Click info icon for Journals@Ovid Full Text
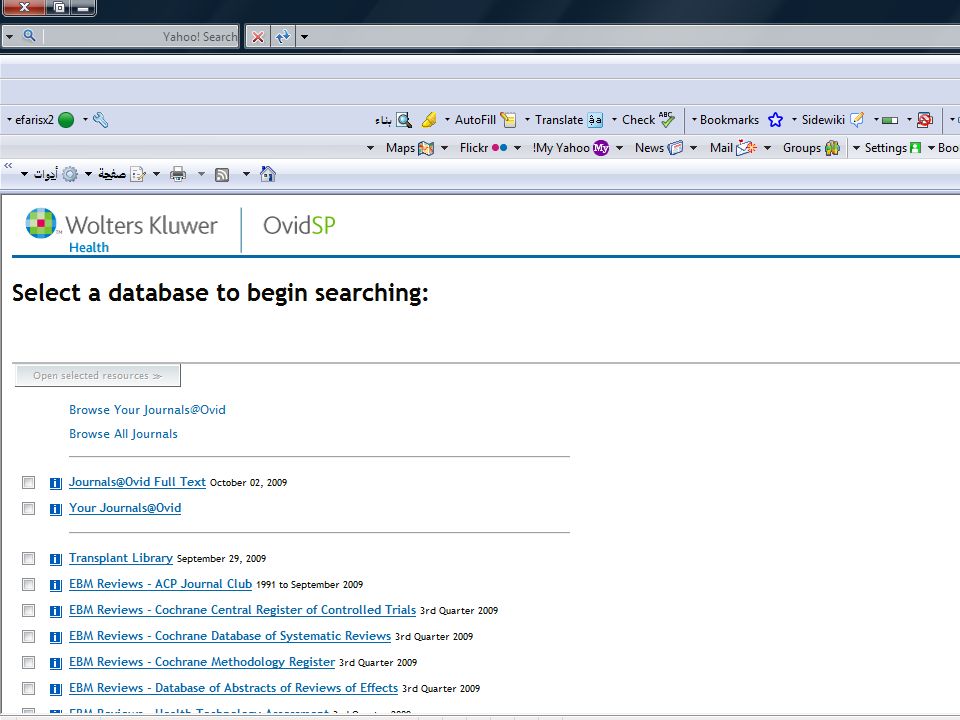Screen dimensions: 960x720 pos(56,483)
